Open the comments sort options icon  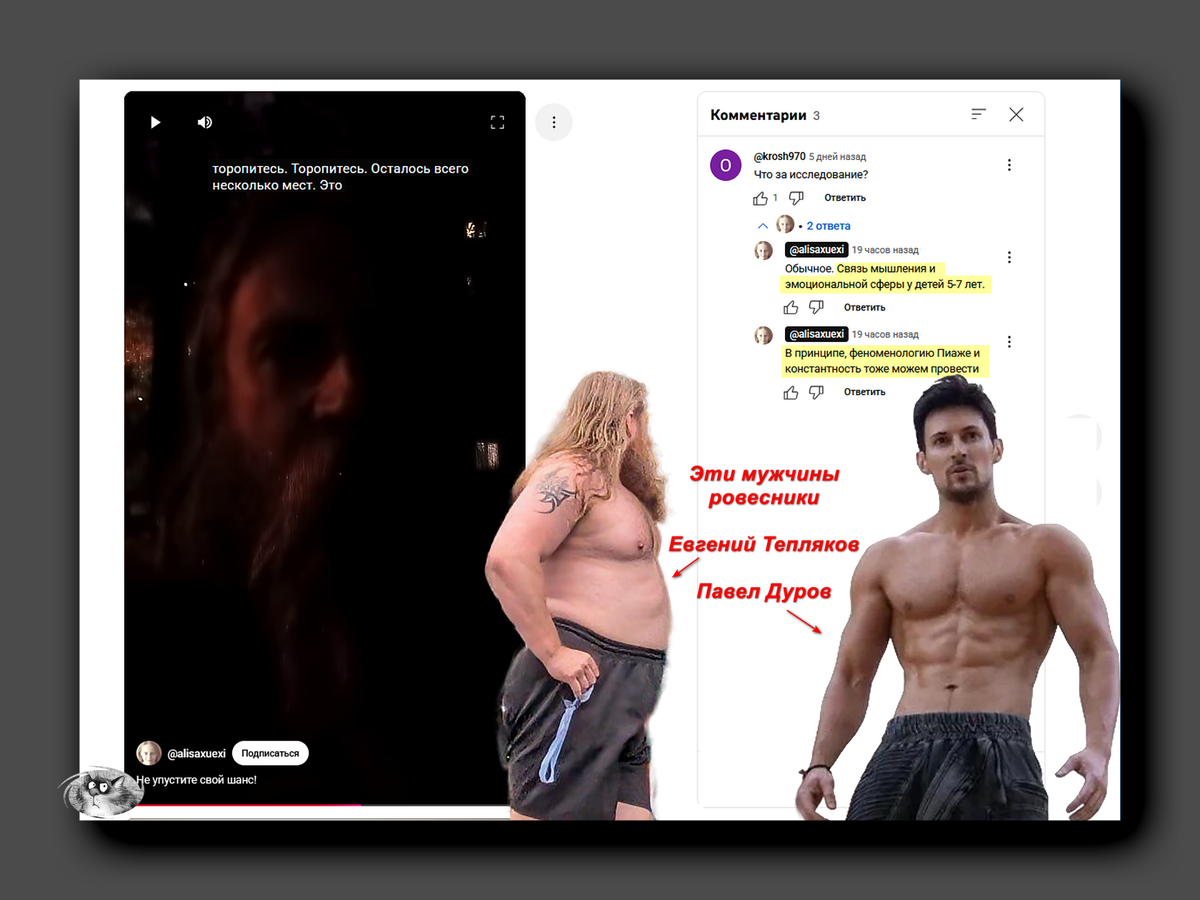(979, 115)
